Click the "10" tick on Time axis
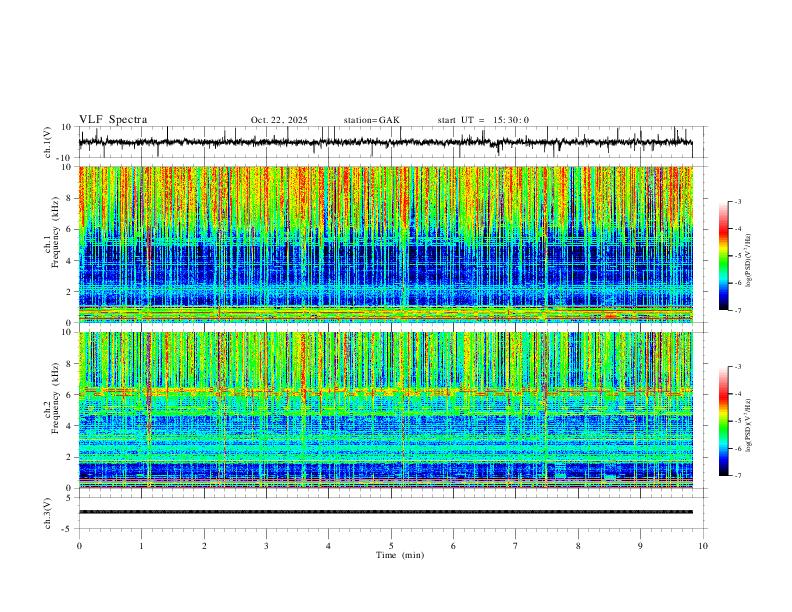 tap(703, 546)
